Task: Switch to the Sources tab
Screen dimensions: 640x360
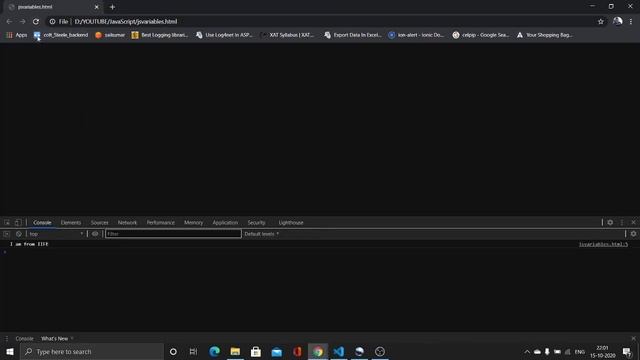Action: coord(100,222)
